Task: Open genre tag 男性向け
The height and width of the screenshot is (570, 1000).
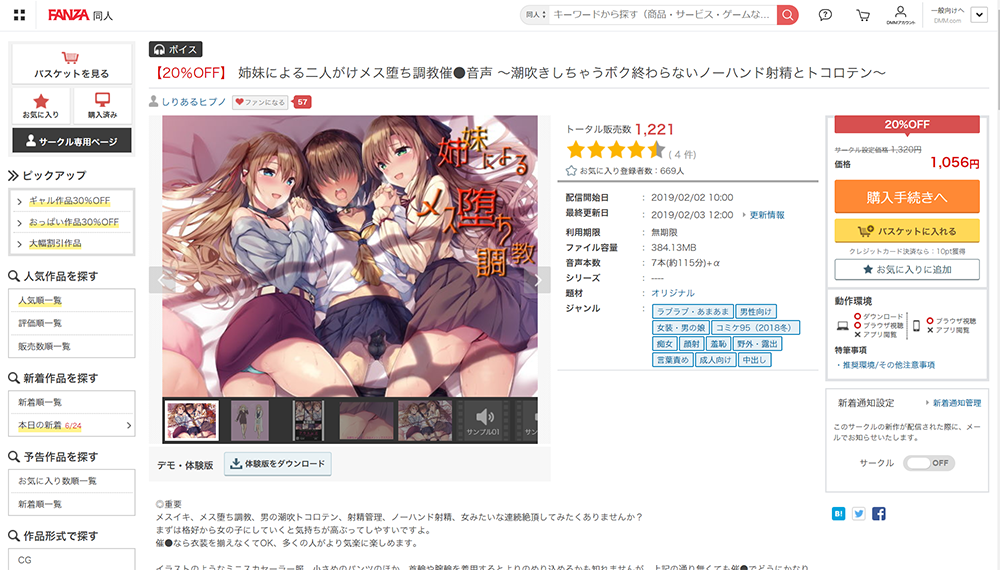Action: click(x=755, y=311)
